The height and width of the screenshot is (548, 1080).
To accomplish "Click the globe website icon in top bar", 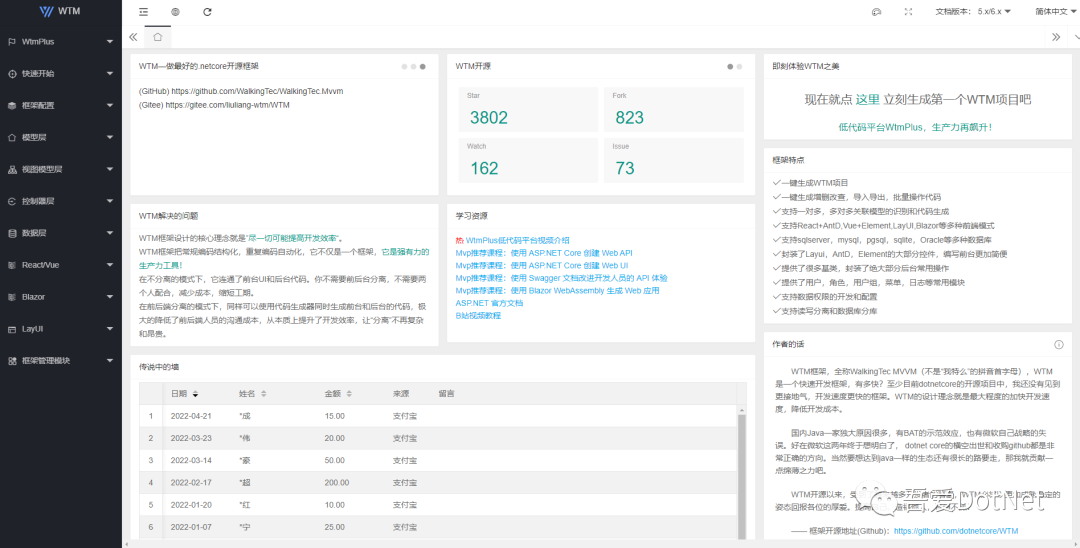I will point(175,12).
